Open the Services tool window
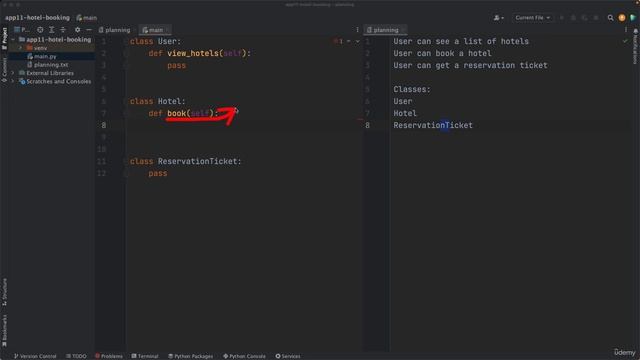 pyautogui.click(x=288, y=356)
